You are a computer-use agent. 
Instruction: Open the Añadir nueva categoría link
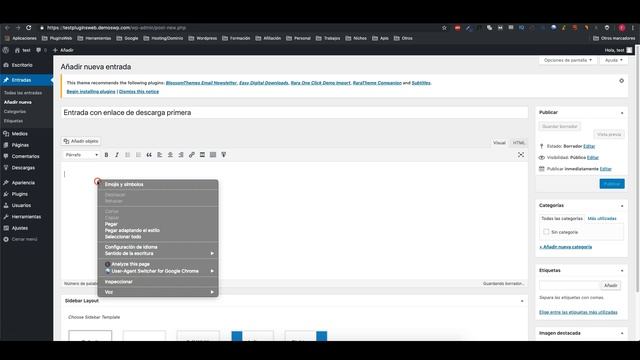[x=565, y=247]
